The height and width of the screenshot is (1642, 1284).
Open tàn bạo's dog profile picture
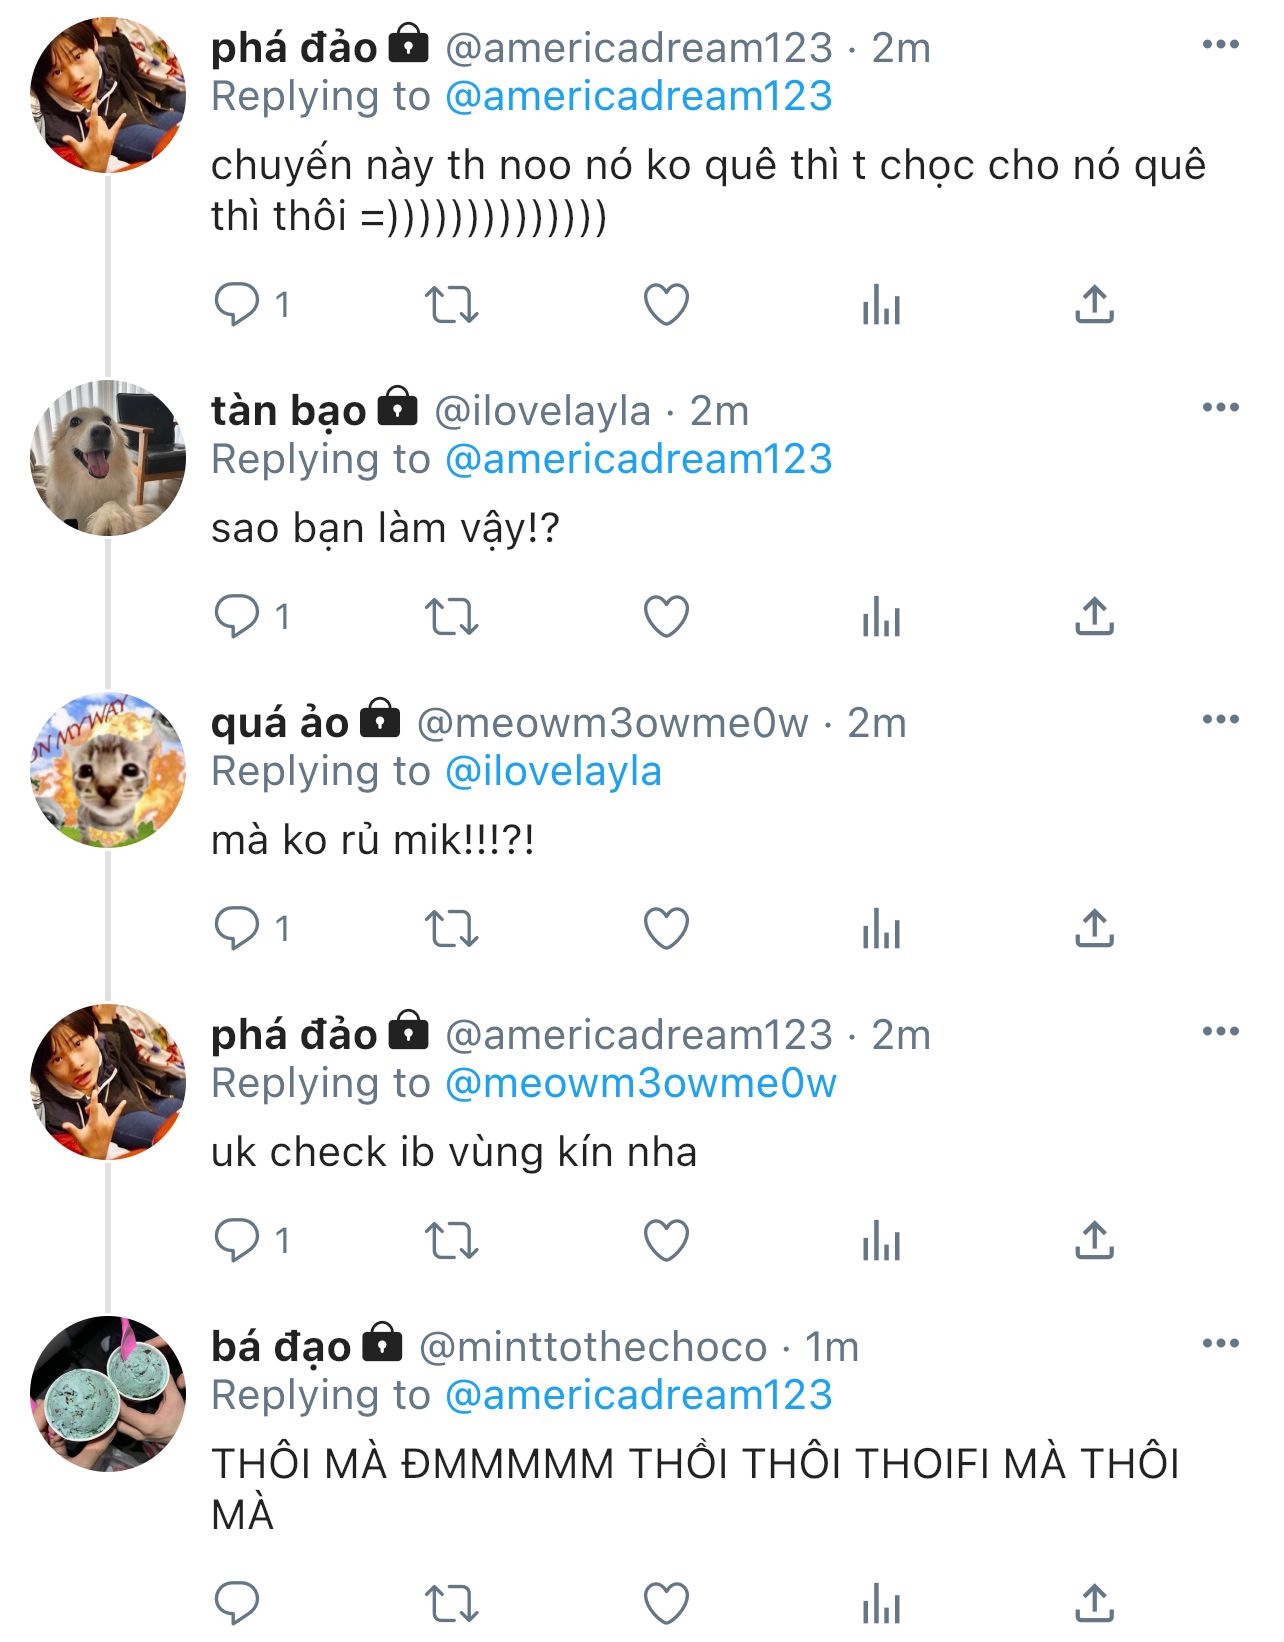(x=108, y=458)
